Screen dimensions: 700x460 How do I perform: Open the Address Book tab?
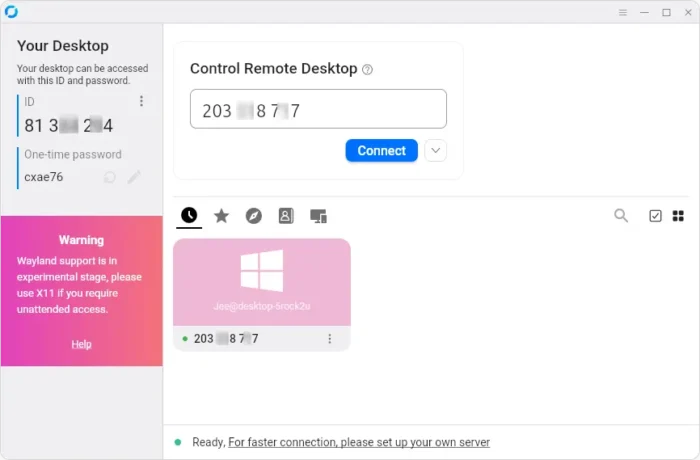[x=286, y=215]
